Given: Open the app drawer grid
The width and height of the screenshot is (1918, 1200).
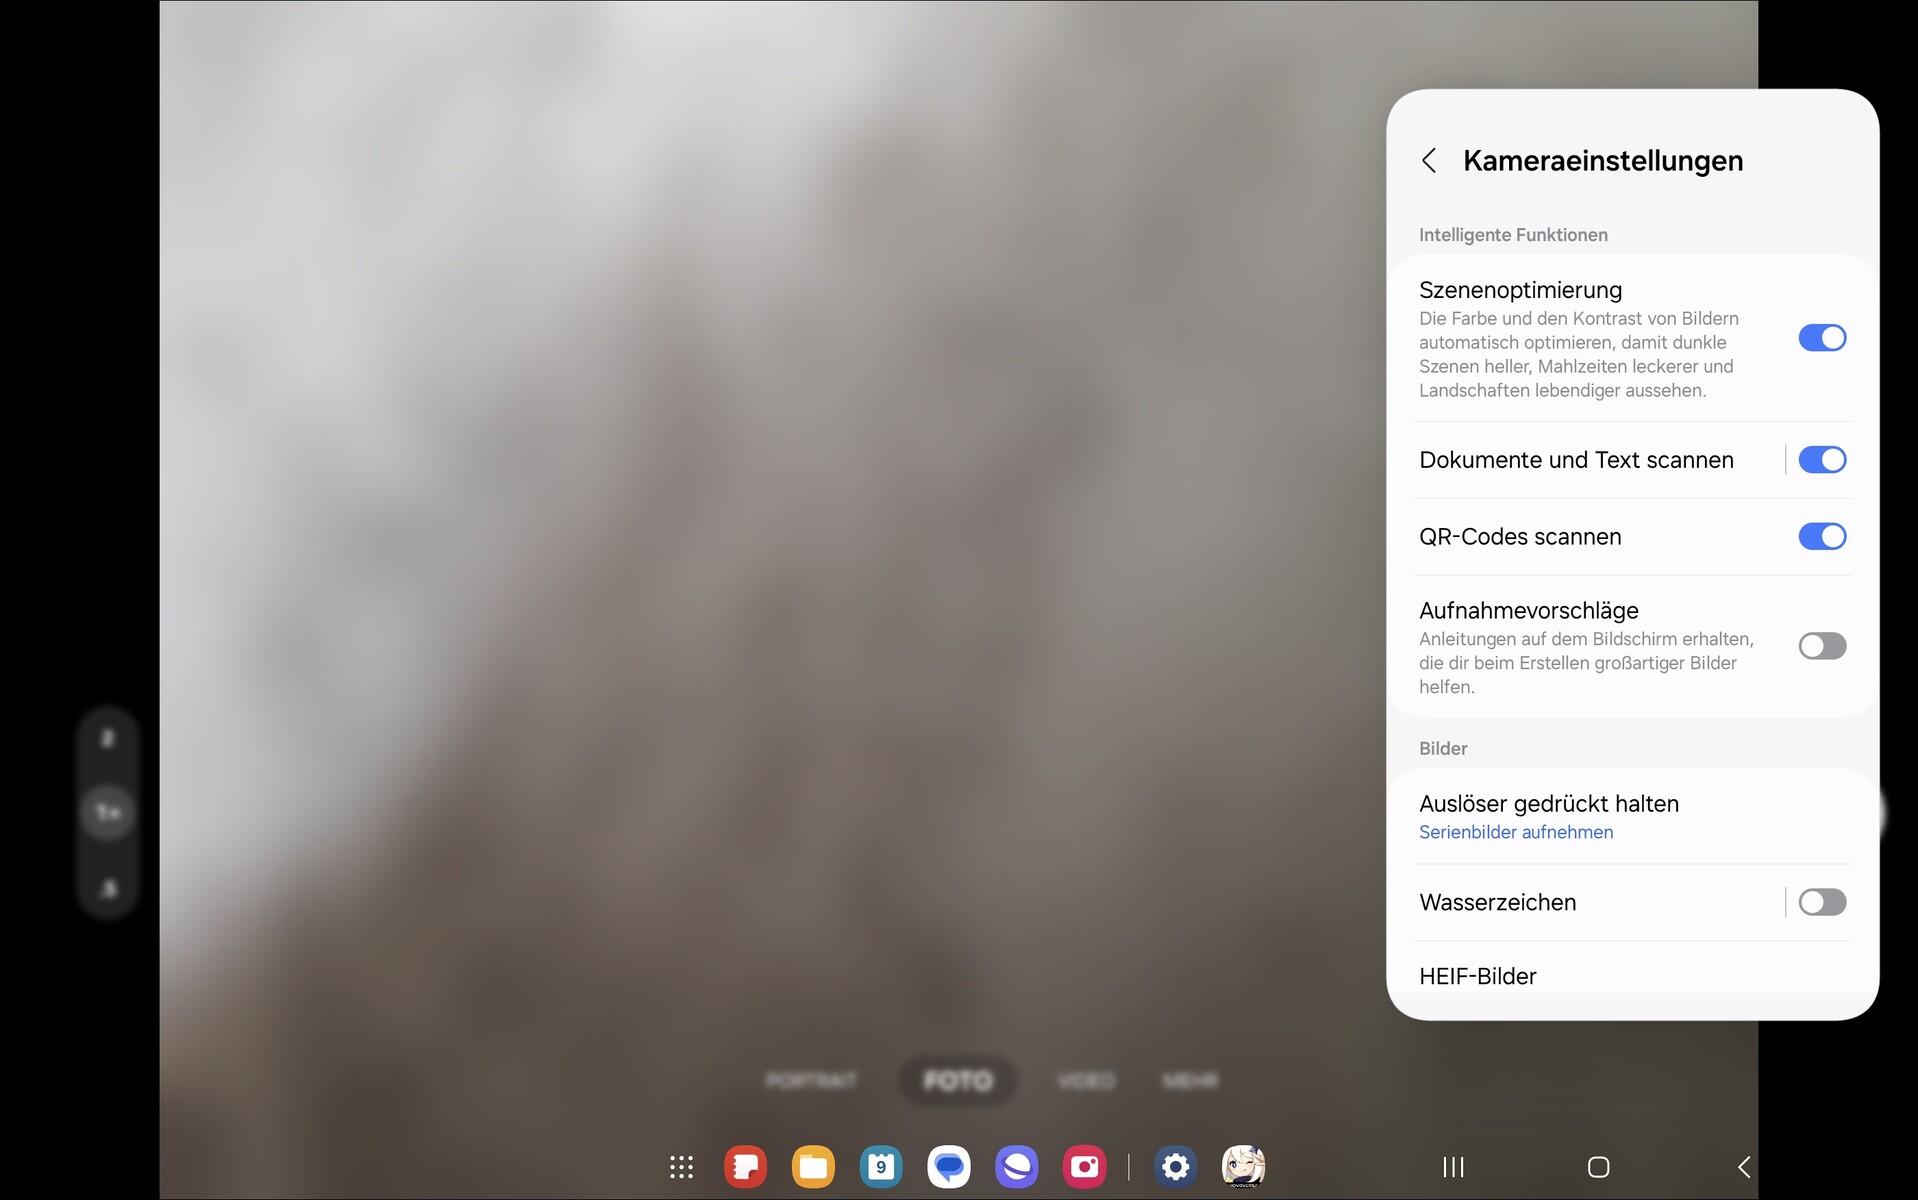Looking at the screenshot, I should point(681,1167).
